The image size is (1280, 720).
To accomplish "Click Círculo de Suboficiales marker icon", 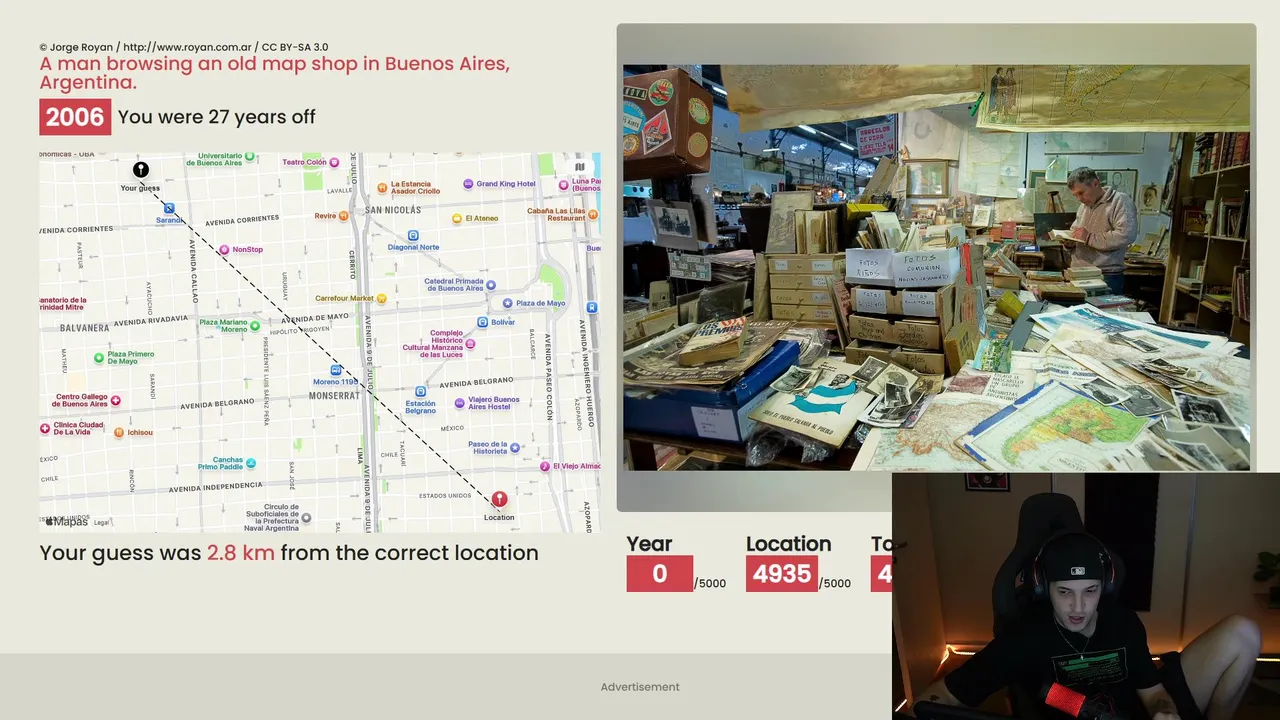I will click(306, 518).
